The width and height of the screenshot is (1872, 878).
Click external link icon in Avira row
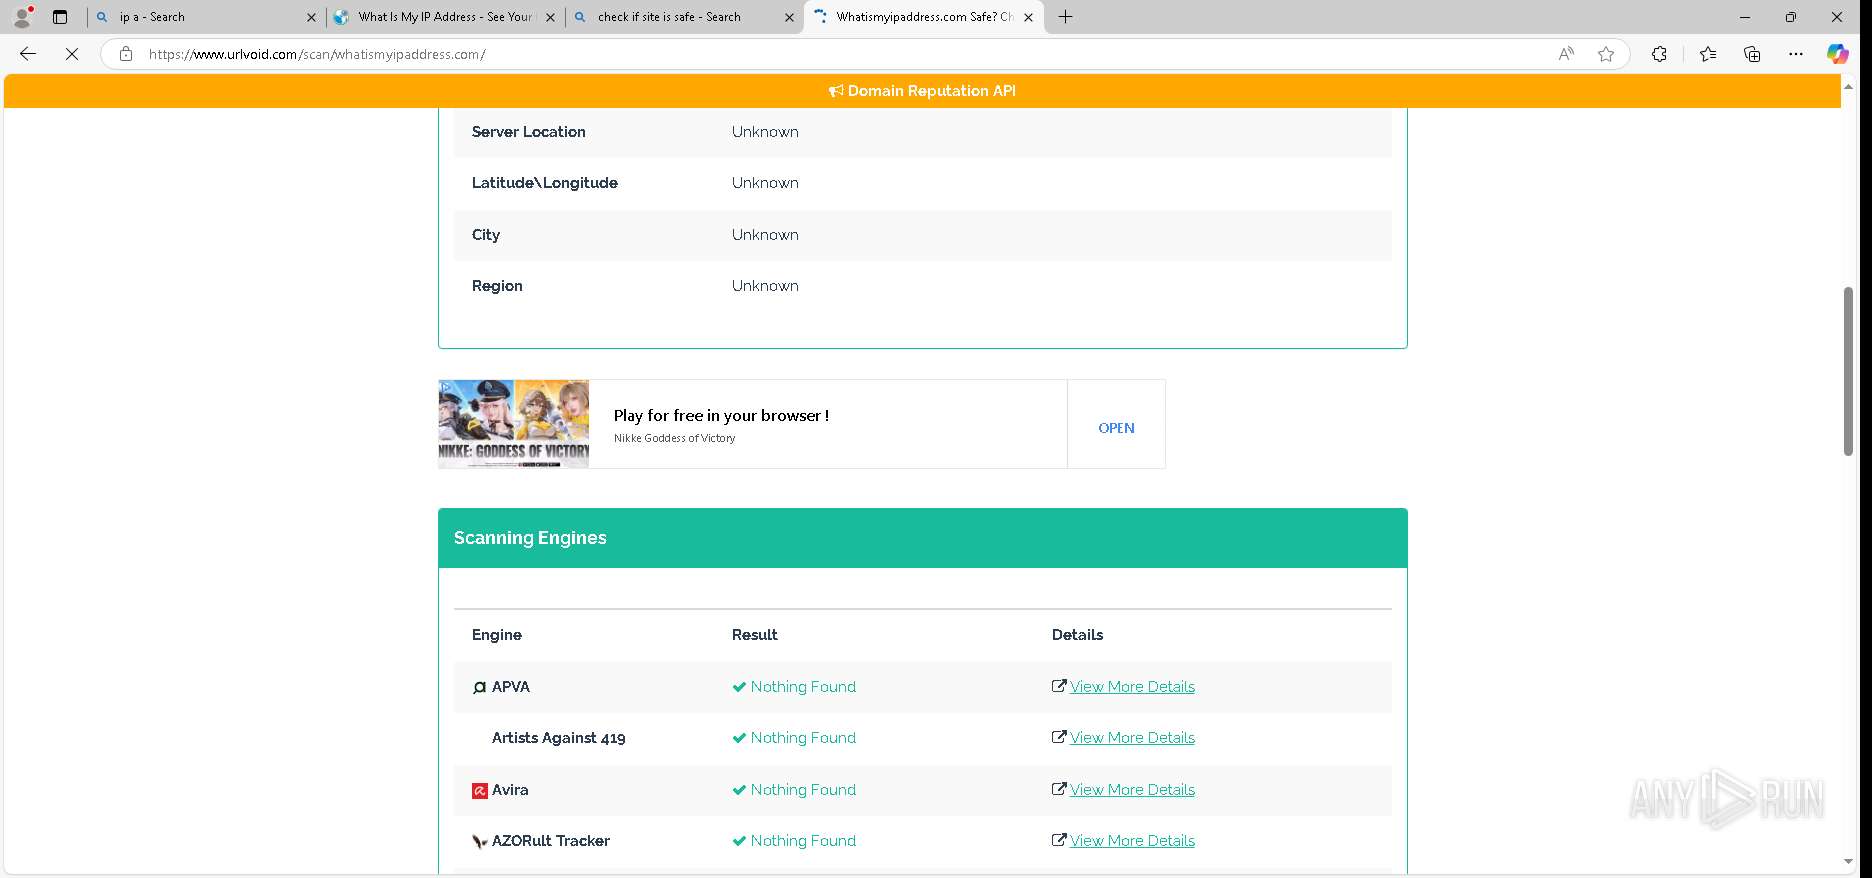(x=1059, y=789)
